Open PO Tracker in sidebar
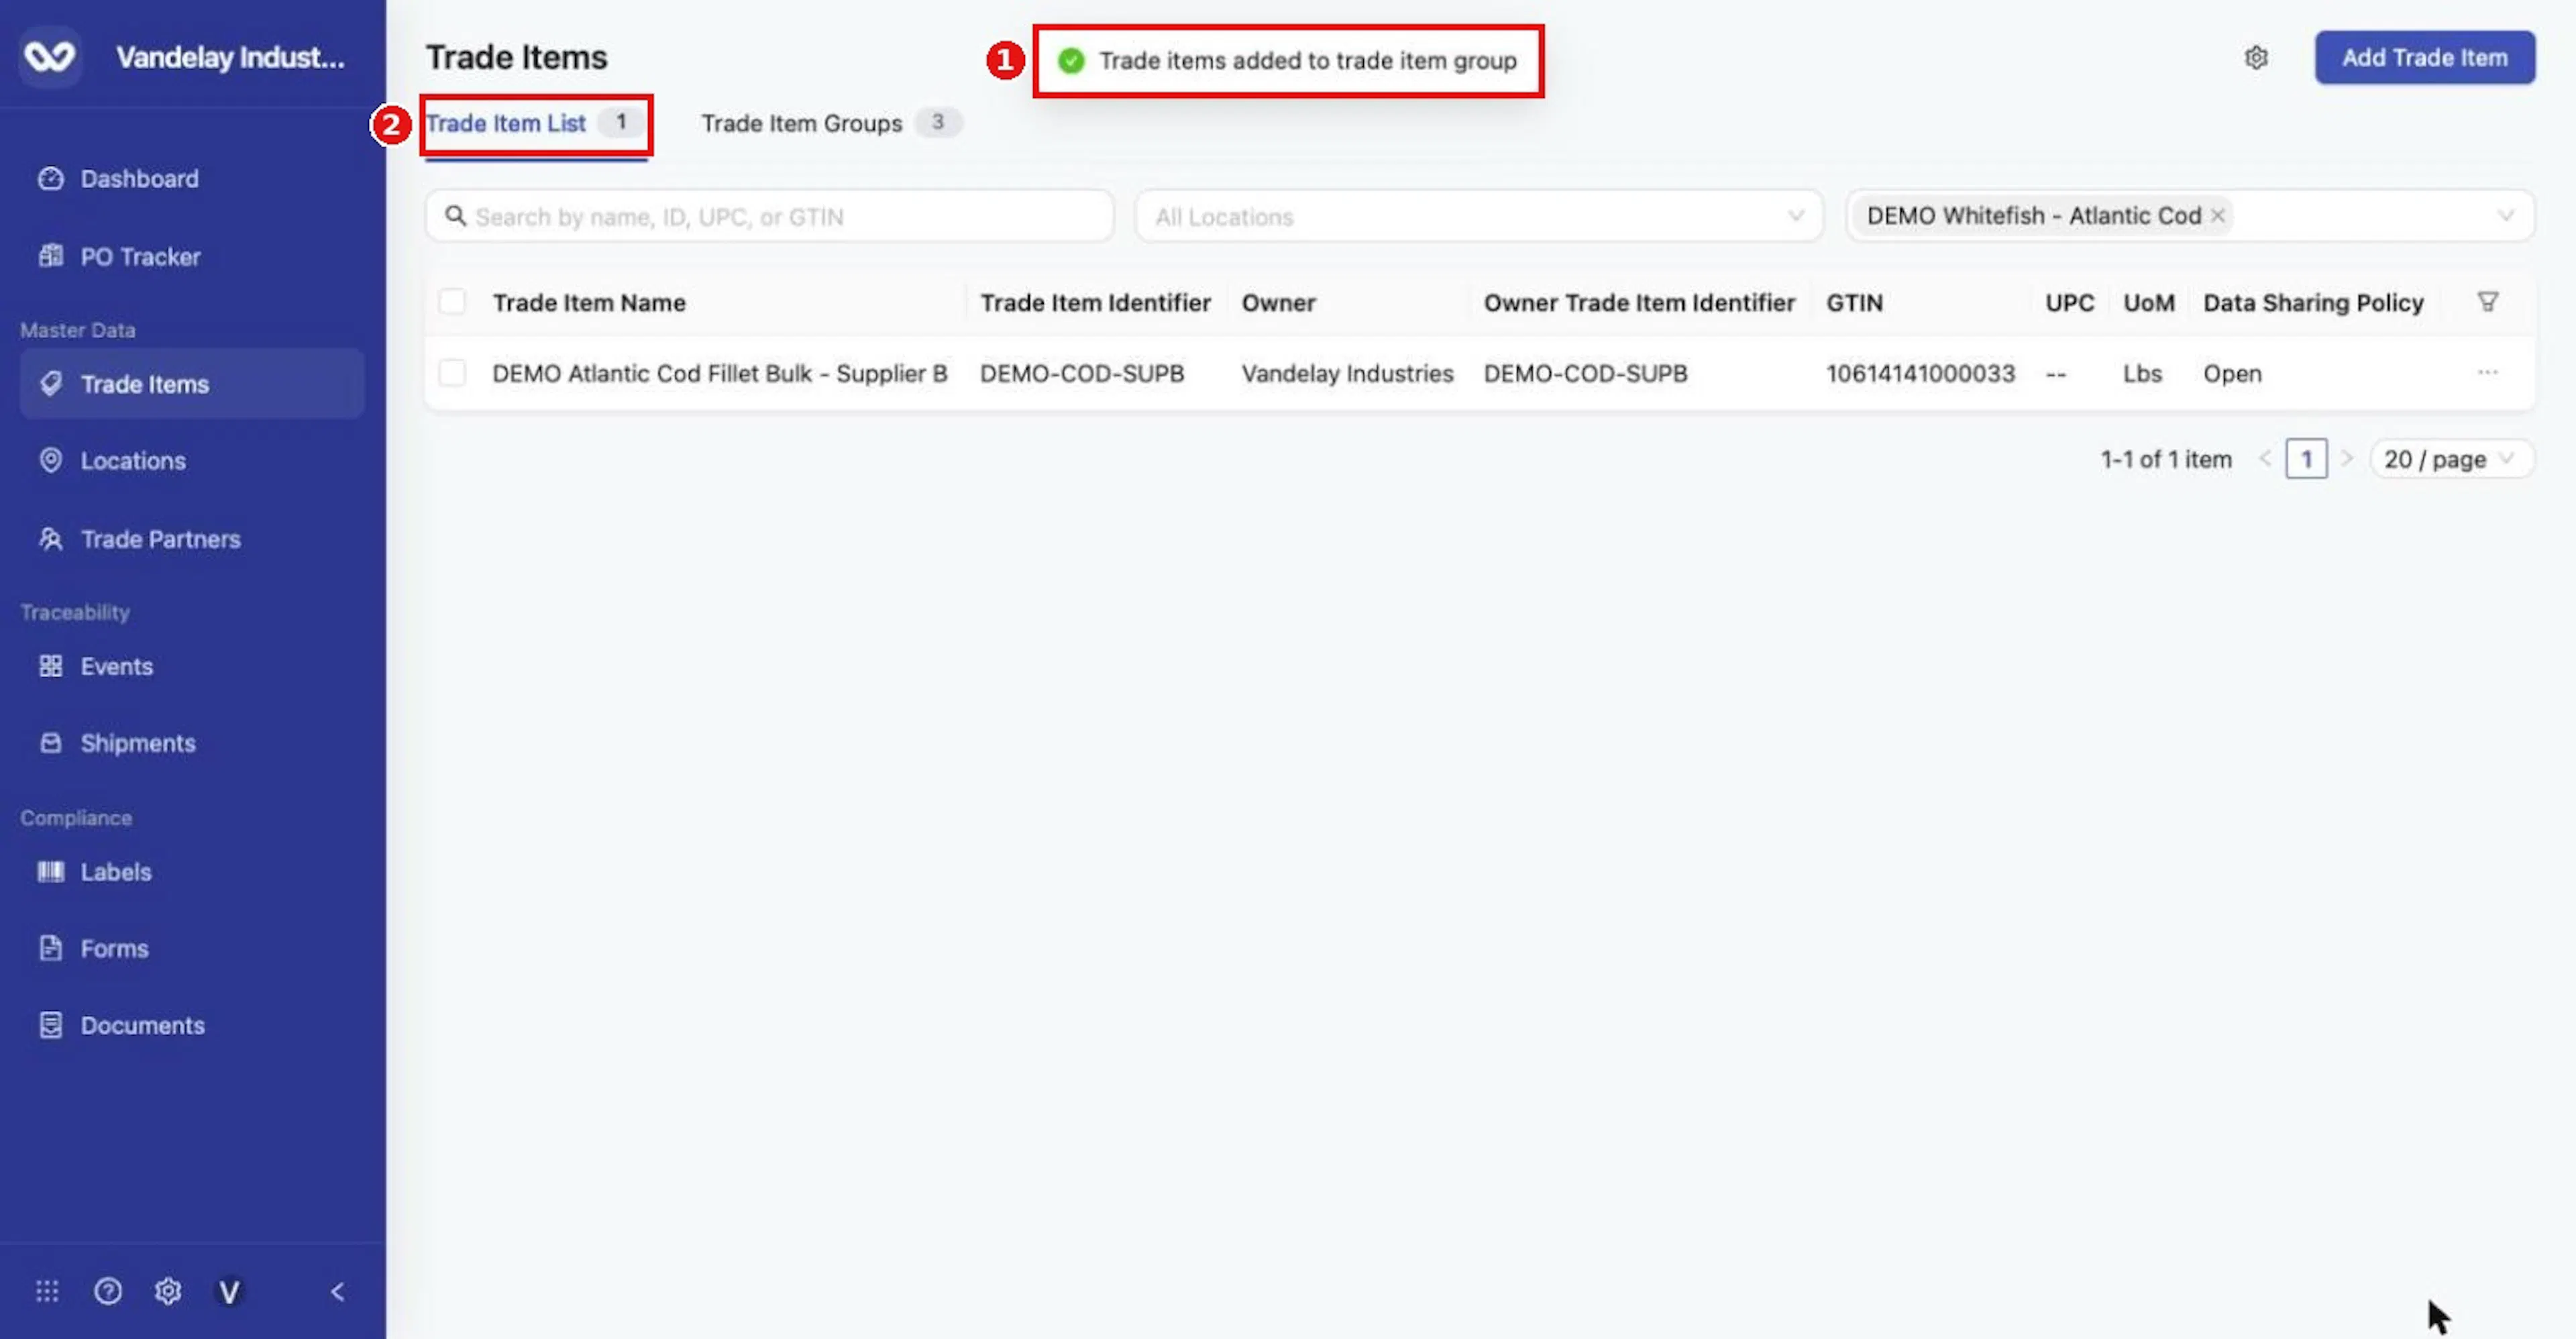Viewport: 2576px width, 1339px height. tap(140, 256)
